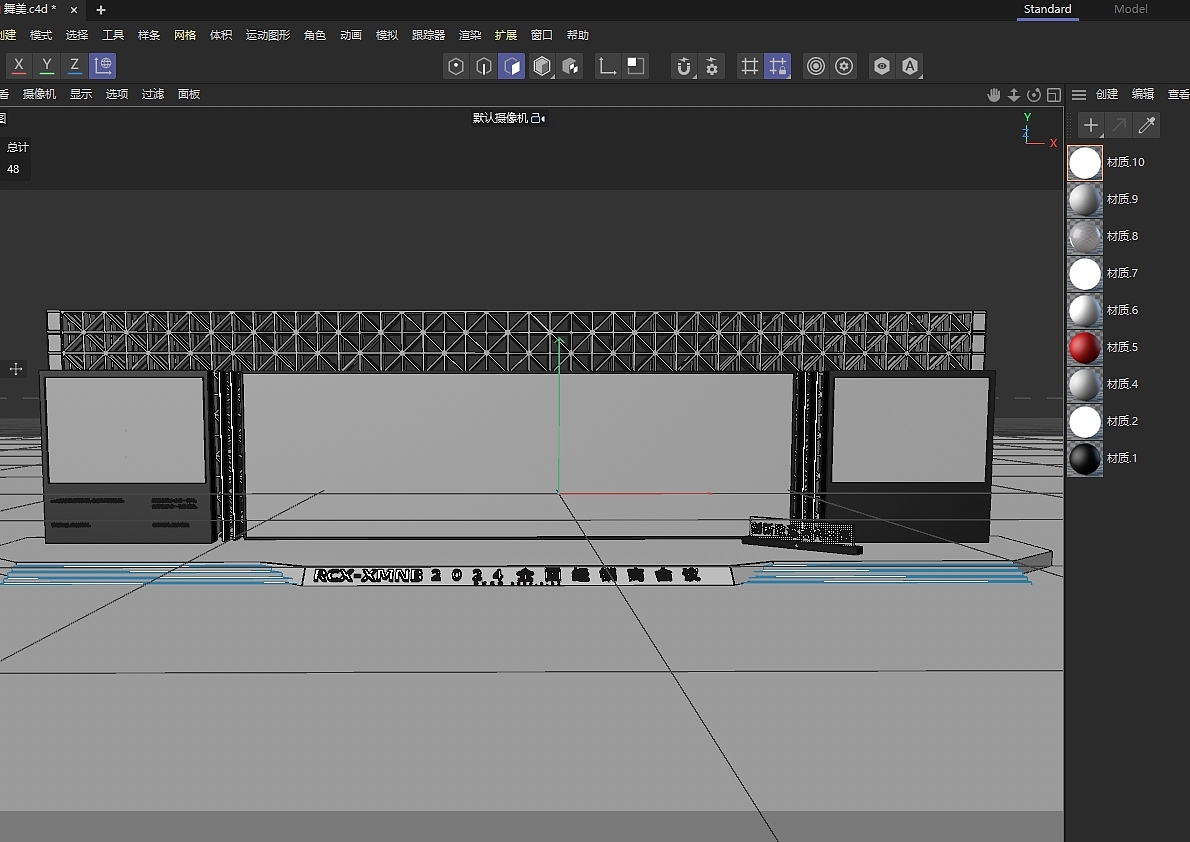The image size is (1190, 842).
Task: Click the hand pan icon above the viewport
Action: (x=993, y=94)
